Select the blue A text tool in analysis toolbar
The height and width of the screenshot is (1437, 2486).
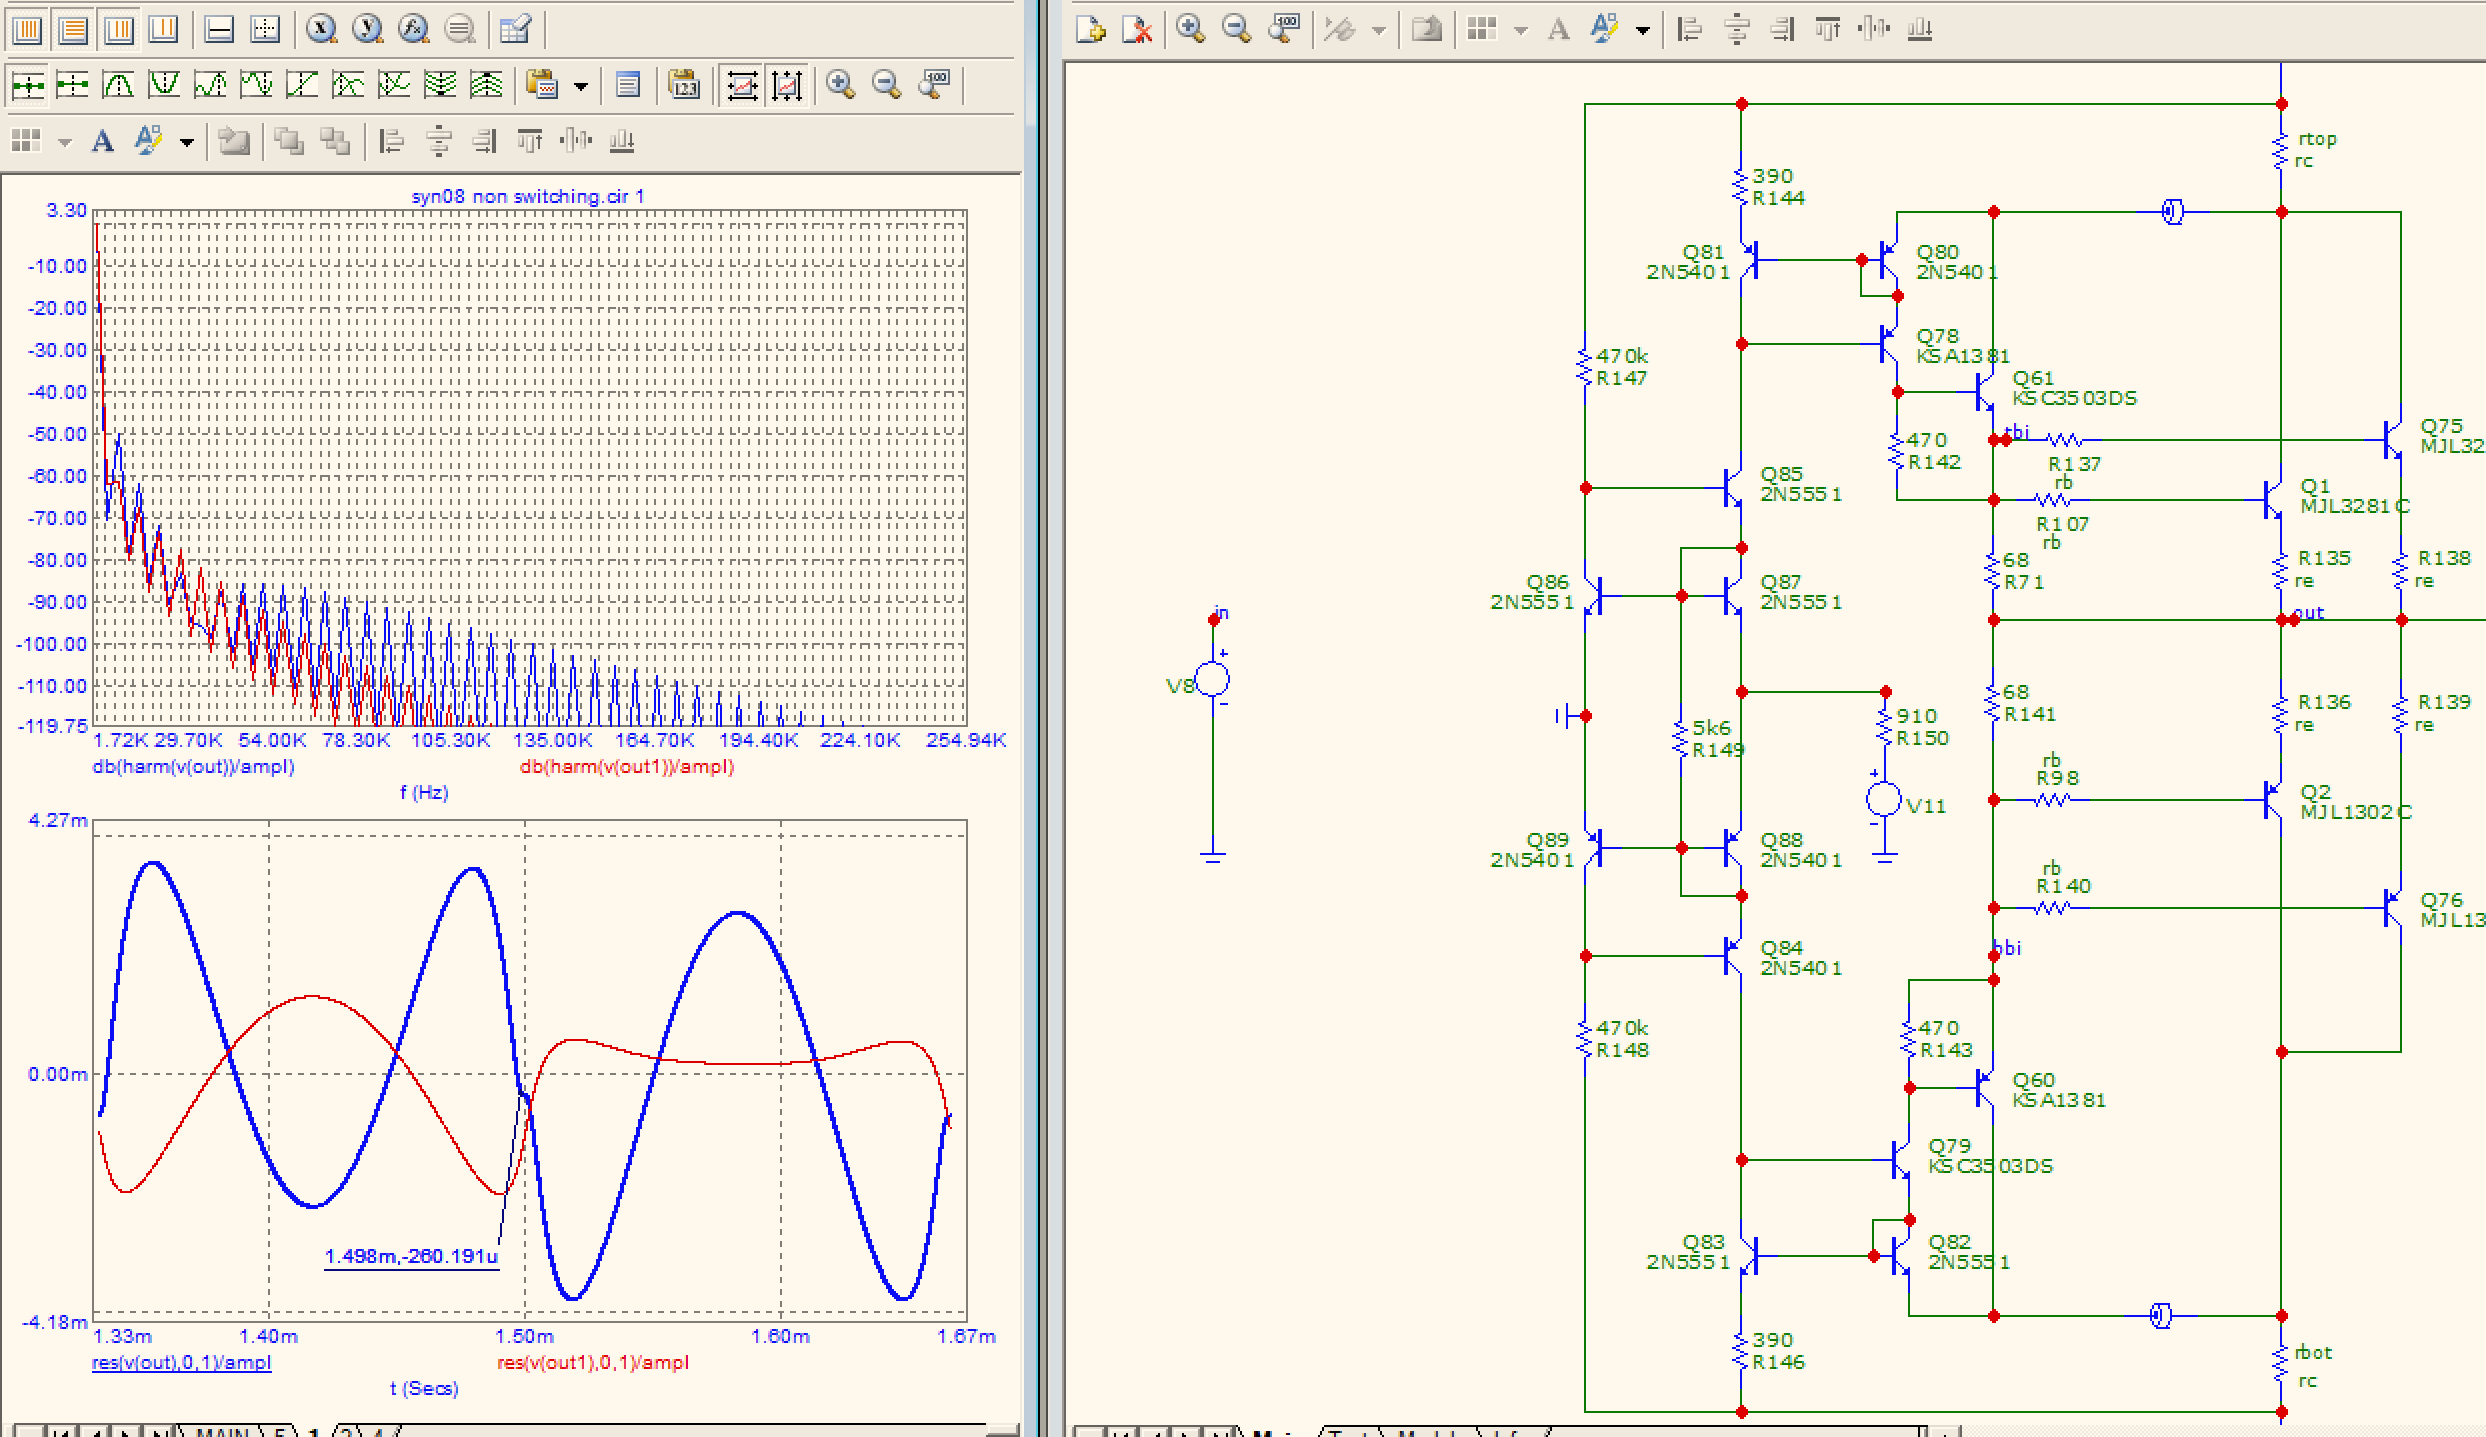click(102, 141)
